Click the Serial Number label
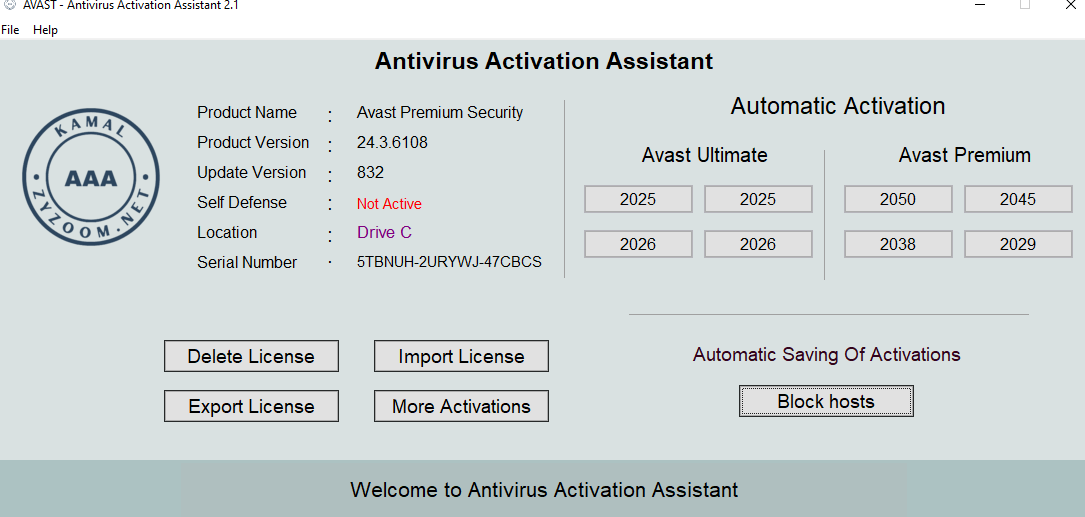Screen dimensions: 1085x517 tap(247, 262)
